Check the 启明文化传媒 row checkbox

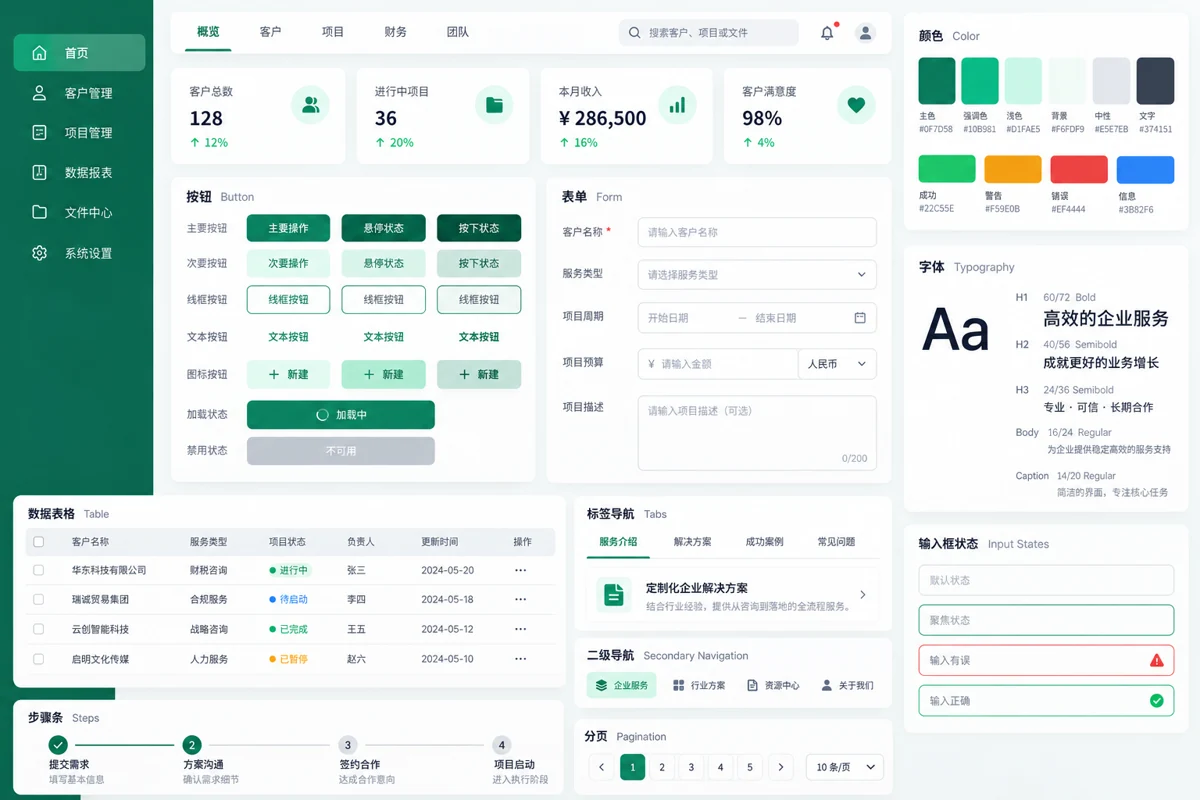tap(39, 659)
